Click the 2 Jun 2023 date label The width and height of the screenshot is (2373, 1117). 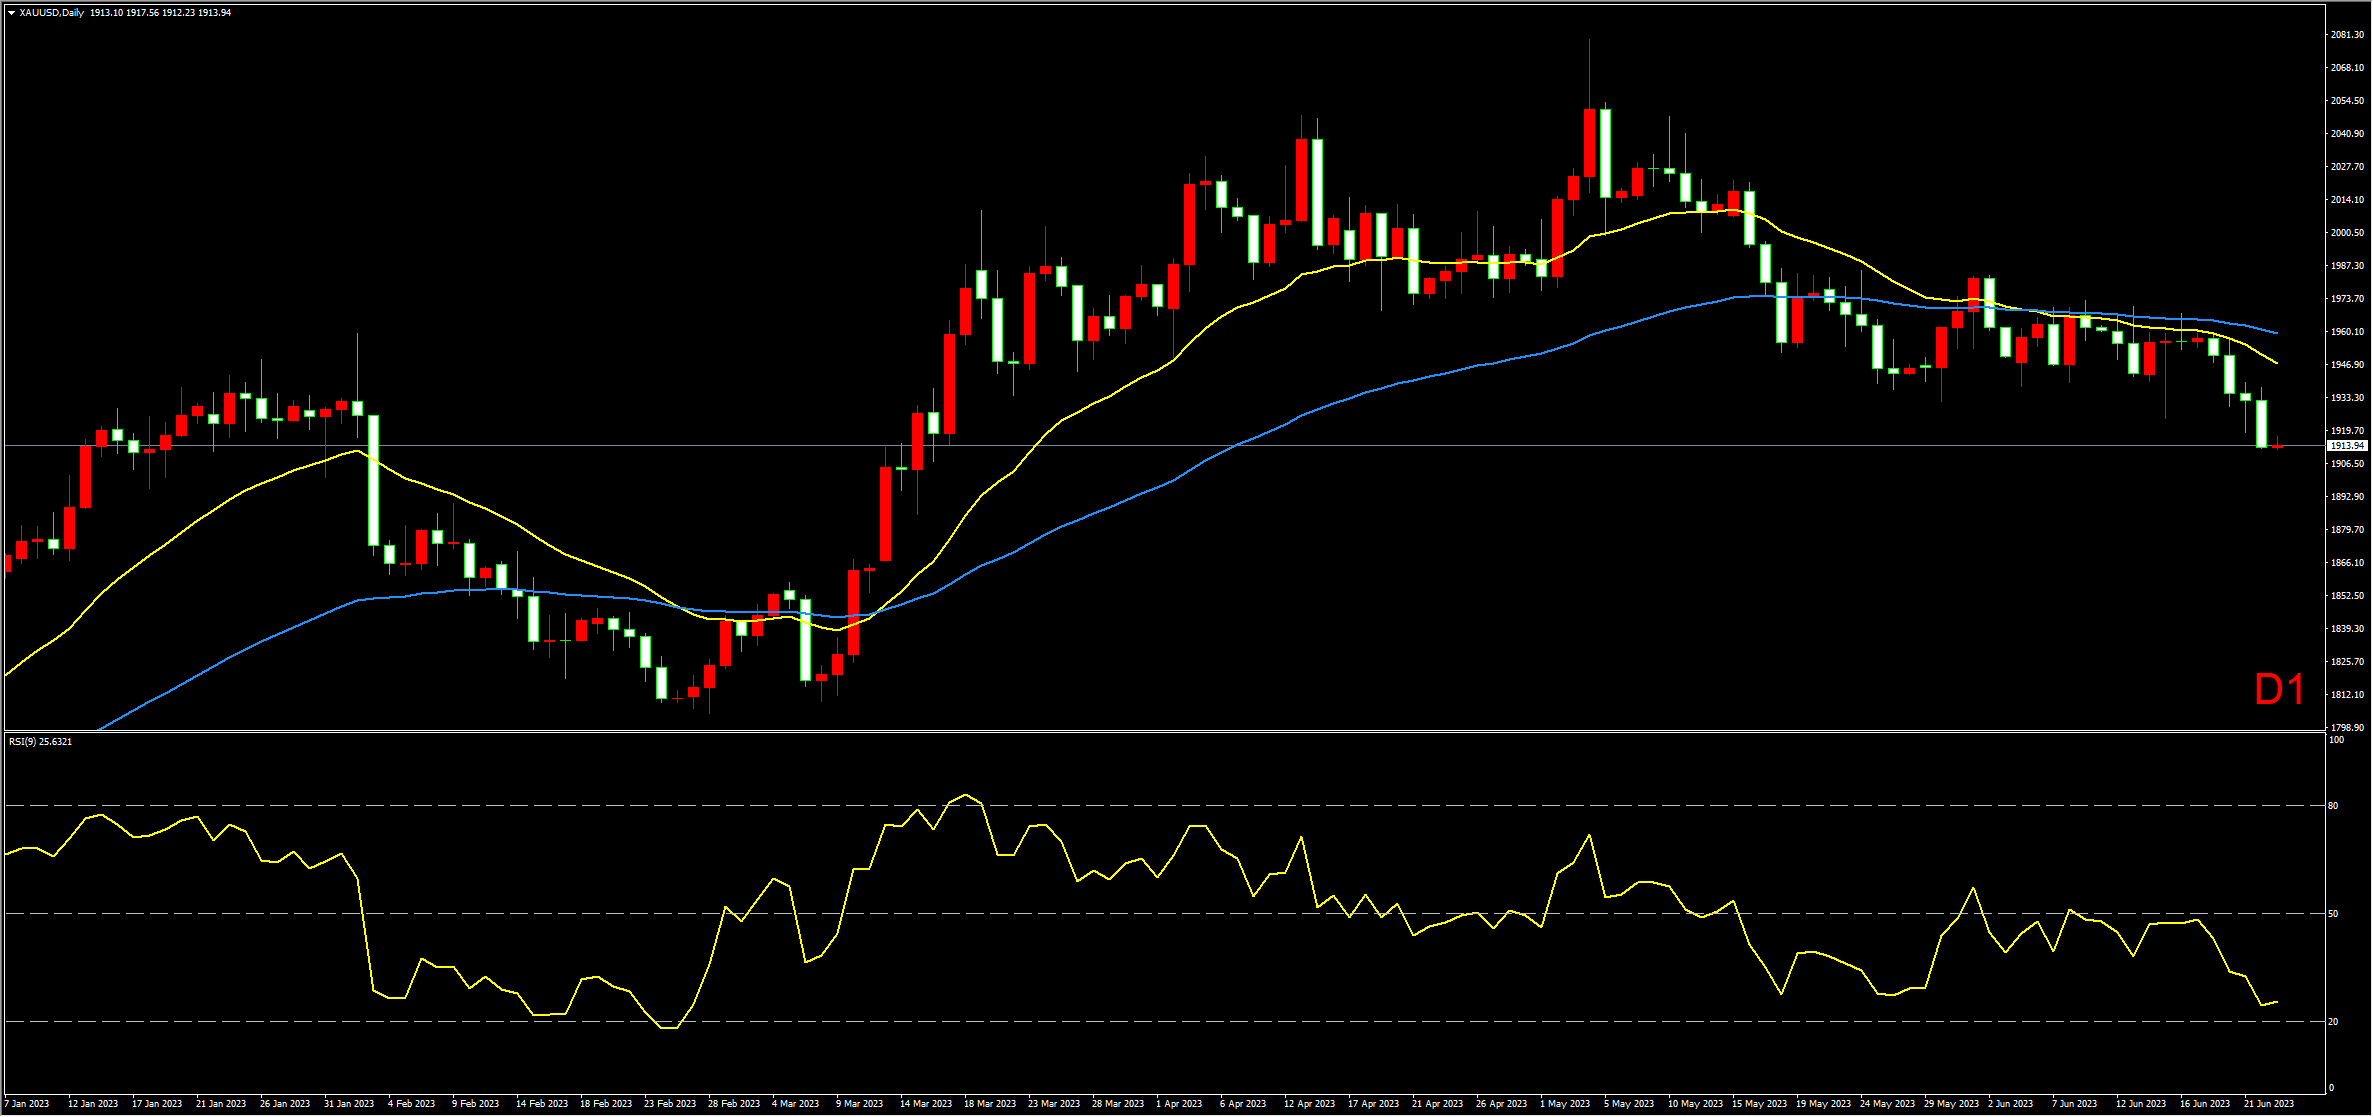(2010, 1104)
